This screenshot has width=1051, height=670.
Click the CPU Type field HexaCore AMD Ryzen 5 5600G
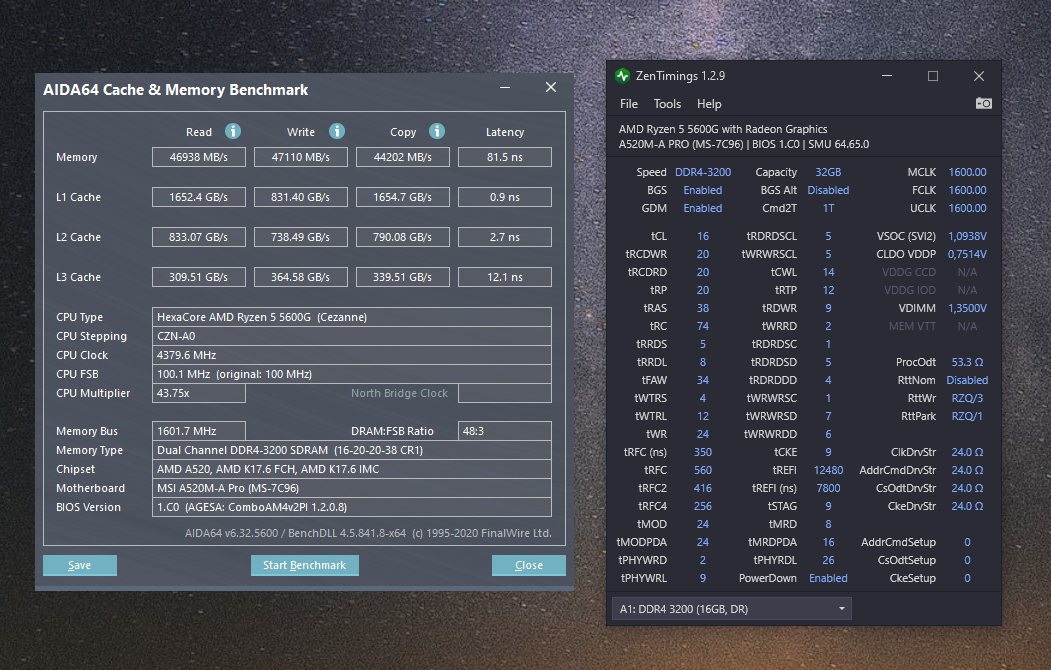(x=352, y=317)
